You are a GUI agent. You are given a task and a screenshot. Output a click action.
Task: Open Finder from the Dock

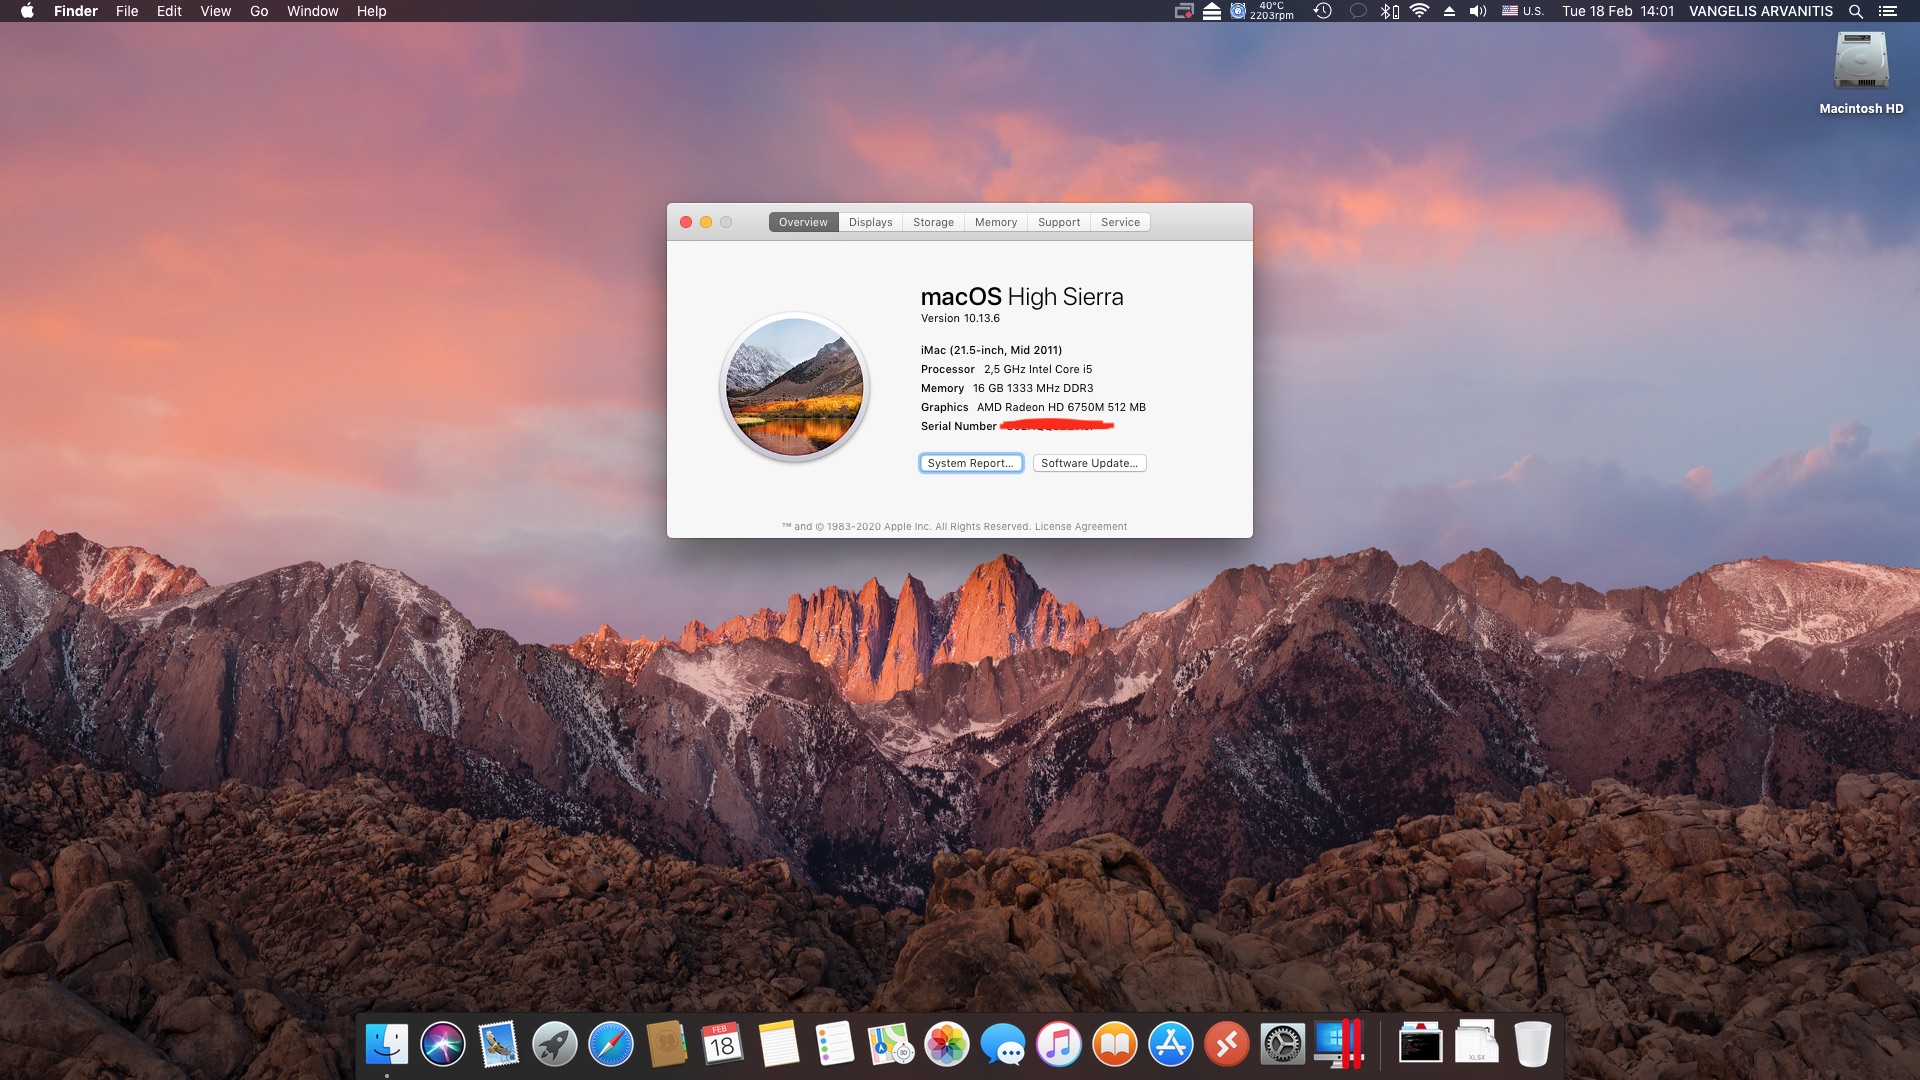coord(387,1045)
